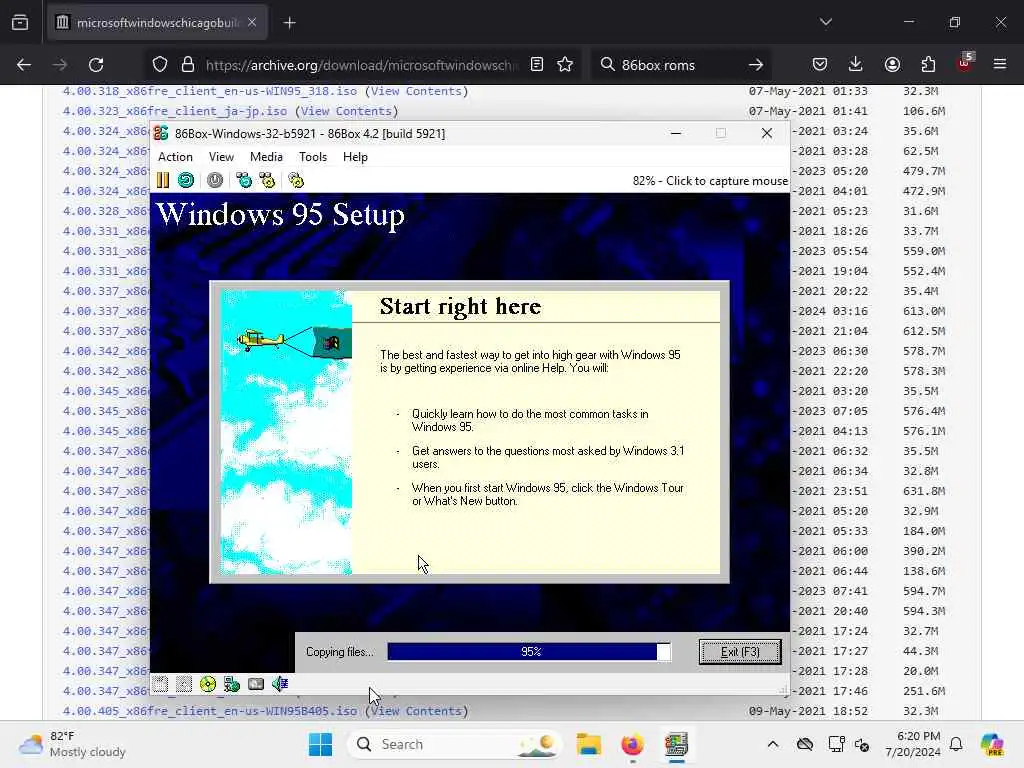This screenshot has height=768, width=1024.
Task: Click the 86box roms search field
Action: click(x=679, y=65)
